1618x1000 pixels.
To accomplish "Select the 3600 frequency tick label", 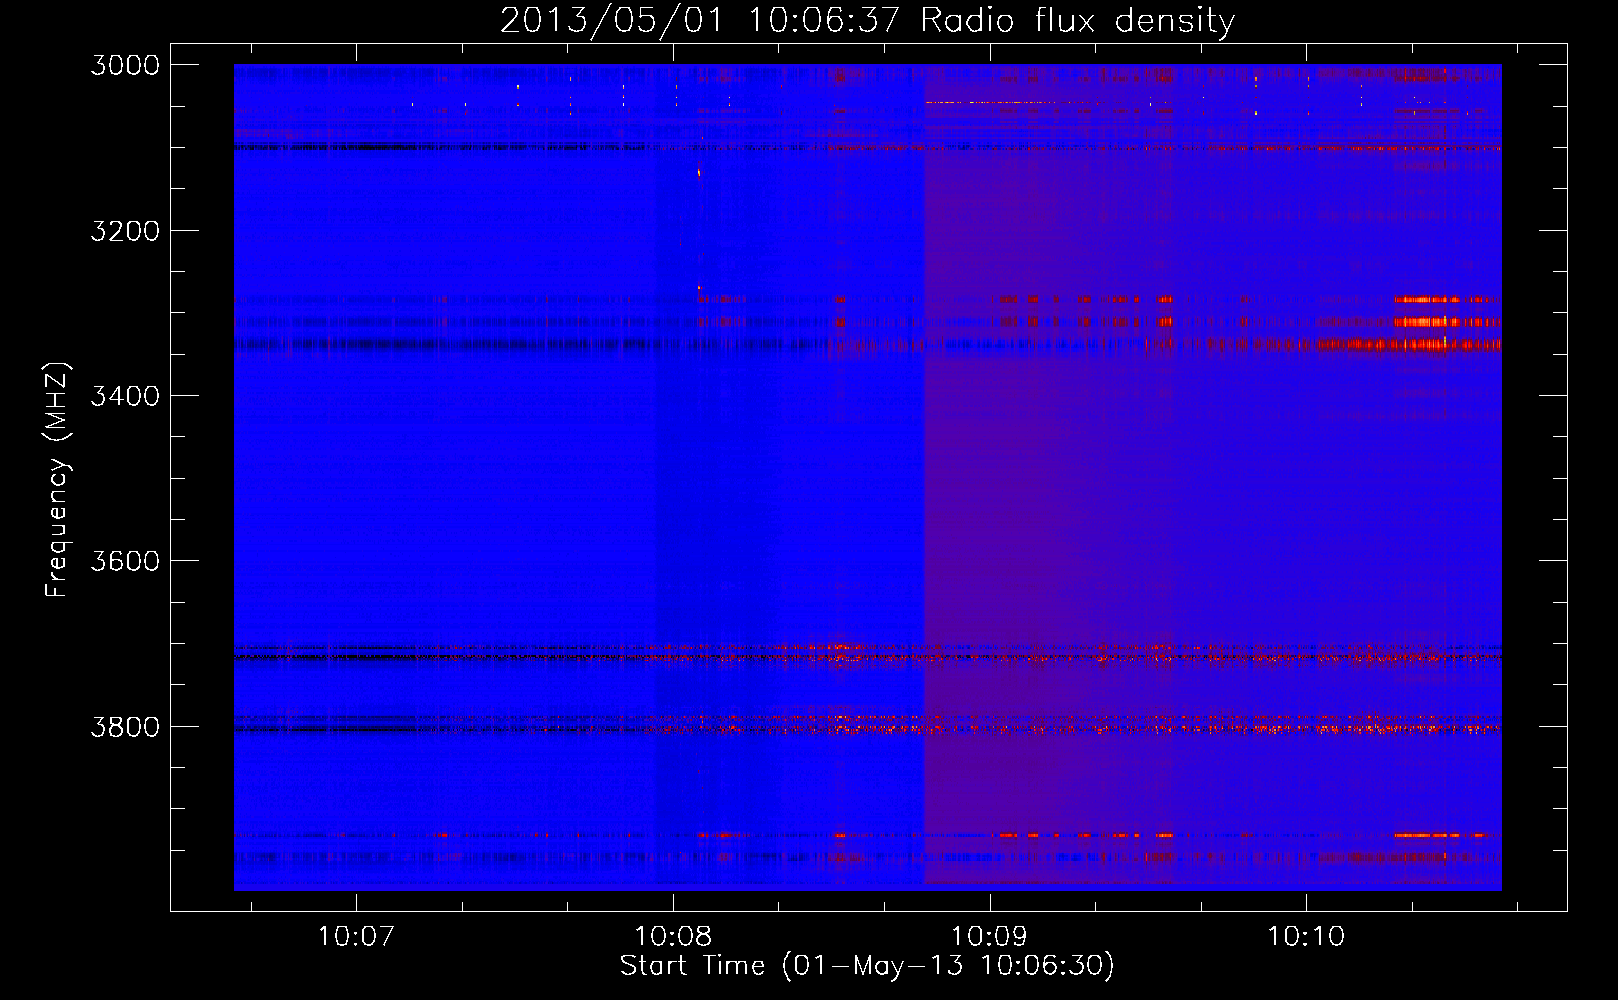I will point(125,561).
